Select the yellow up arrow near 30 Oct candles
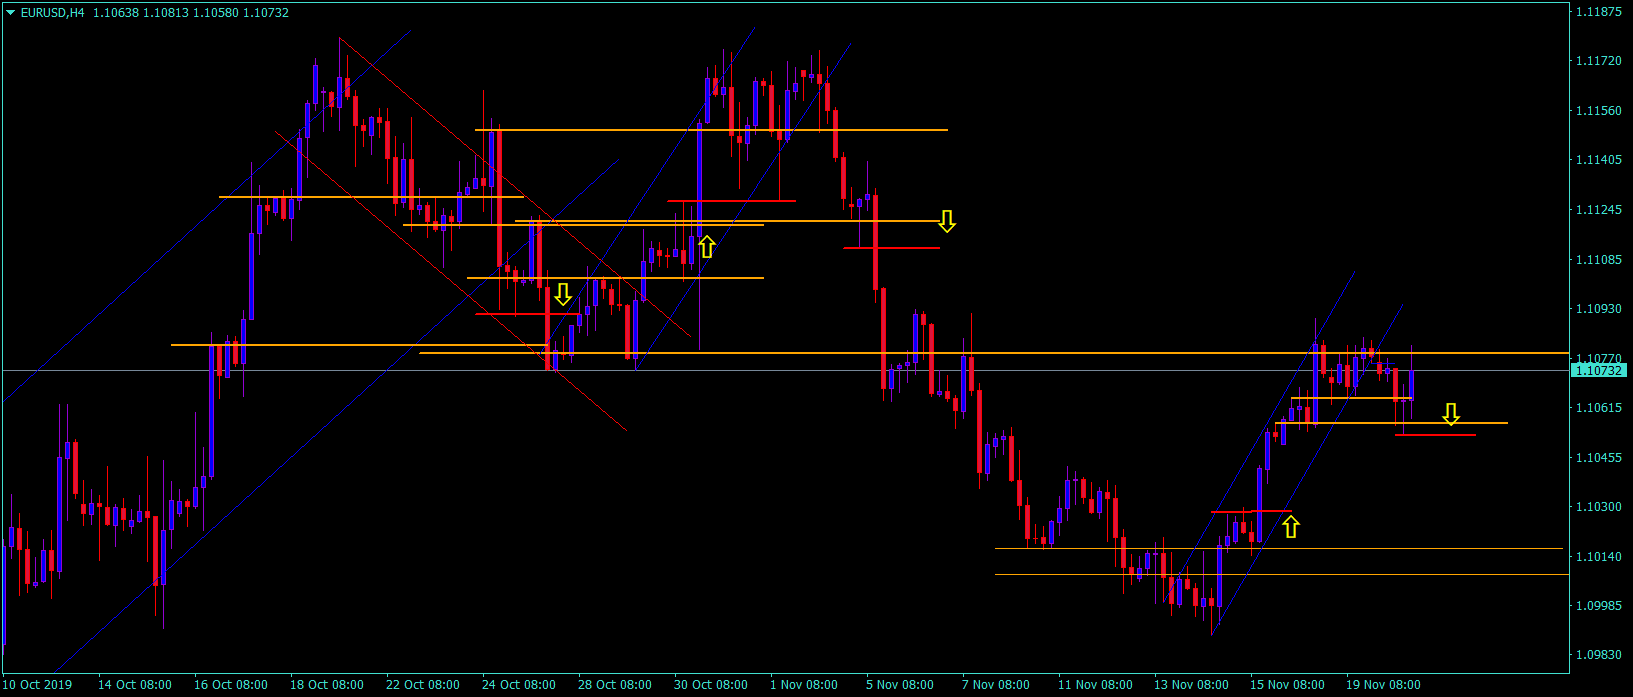The height and width of the screenshot is (697, 1633). [707, 246]
